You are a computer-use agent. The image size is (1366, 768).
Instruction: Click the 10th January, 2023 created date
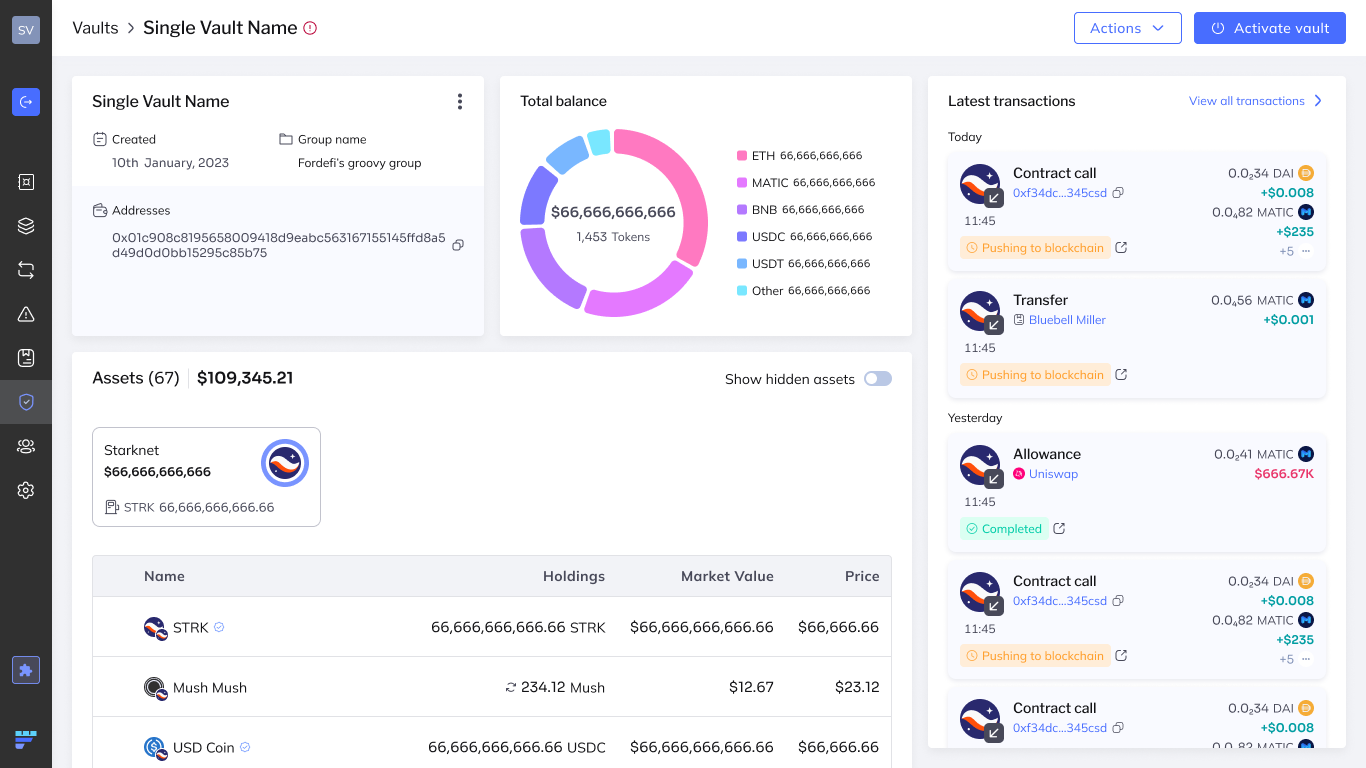pos(171,163)
